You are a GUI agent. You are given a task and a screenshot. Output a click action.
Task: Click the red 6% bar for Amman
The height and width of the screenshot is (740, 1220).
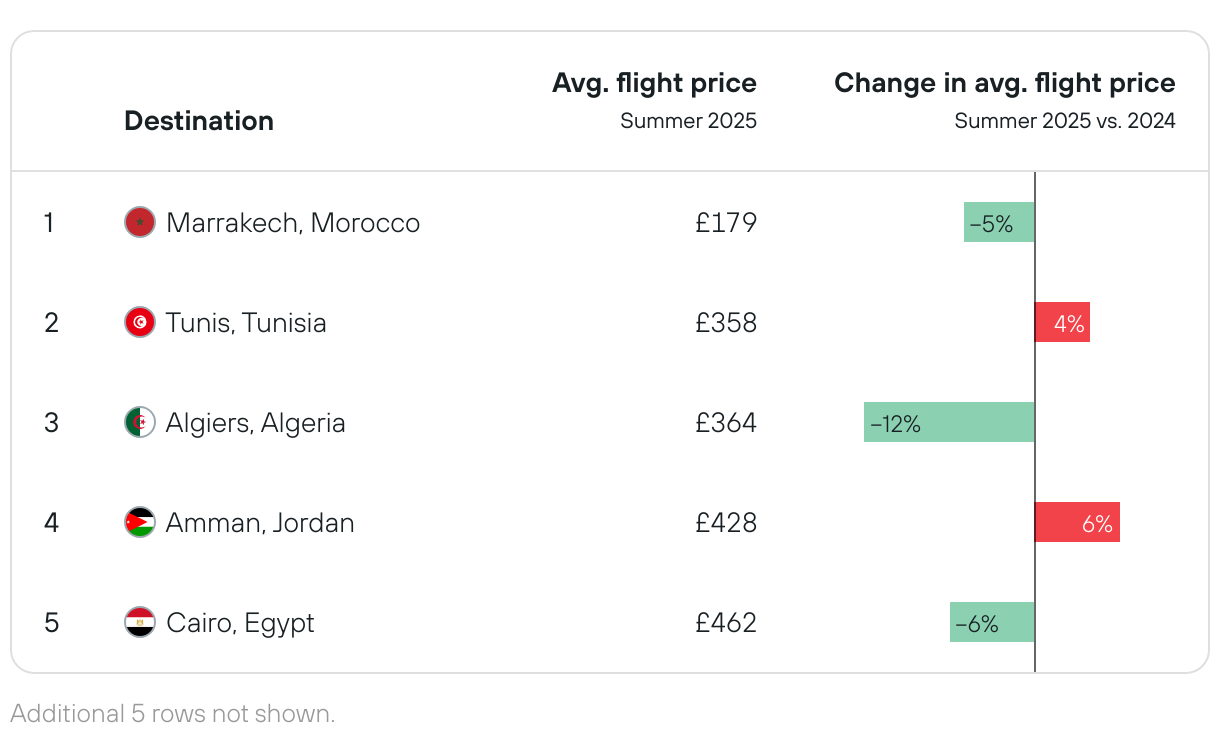(x=1077, y=522)
